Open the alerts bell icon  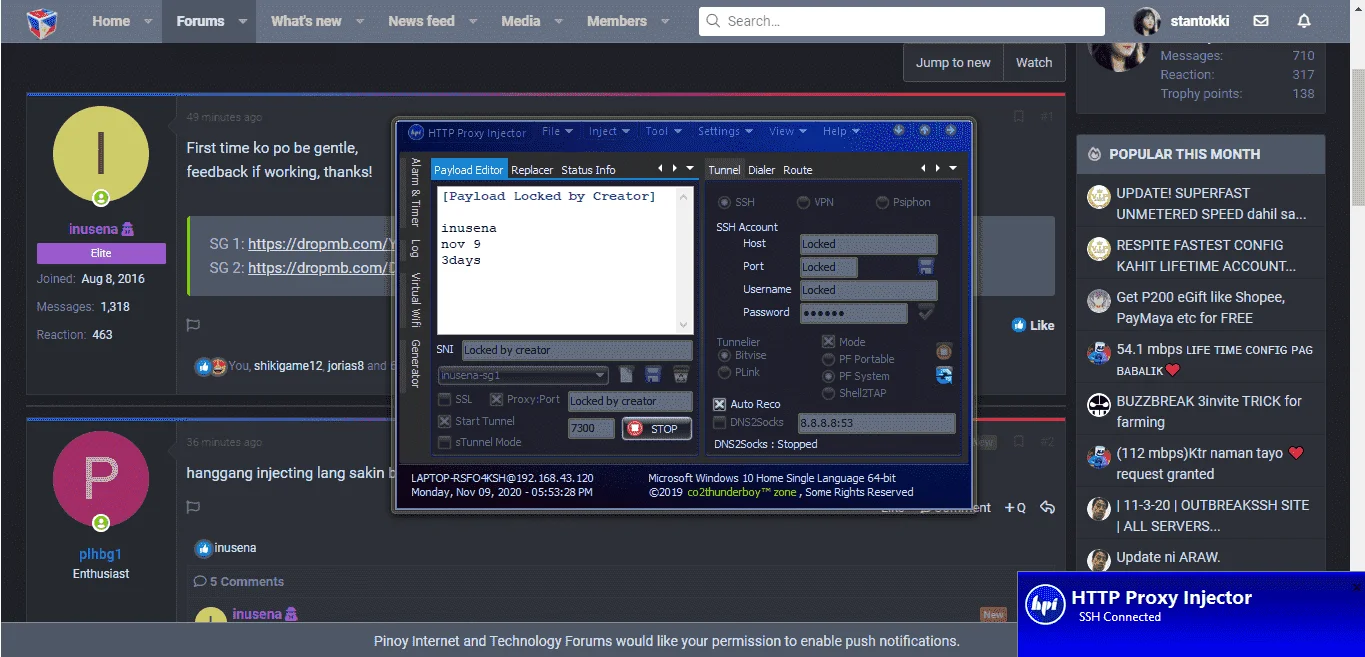click(x=1304, y=21)
